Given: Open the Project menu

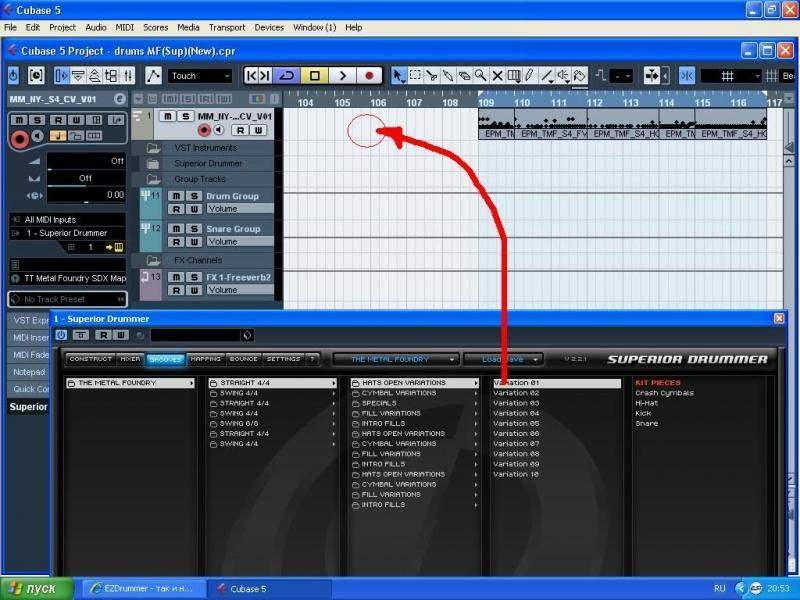Looking at the screenshot, I should click(62, 28).
